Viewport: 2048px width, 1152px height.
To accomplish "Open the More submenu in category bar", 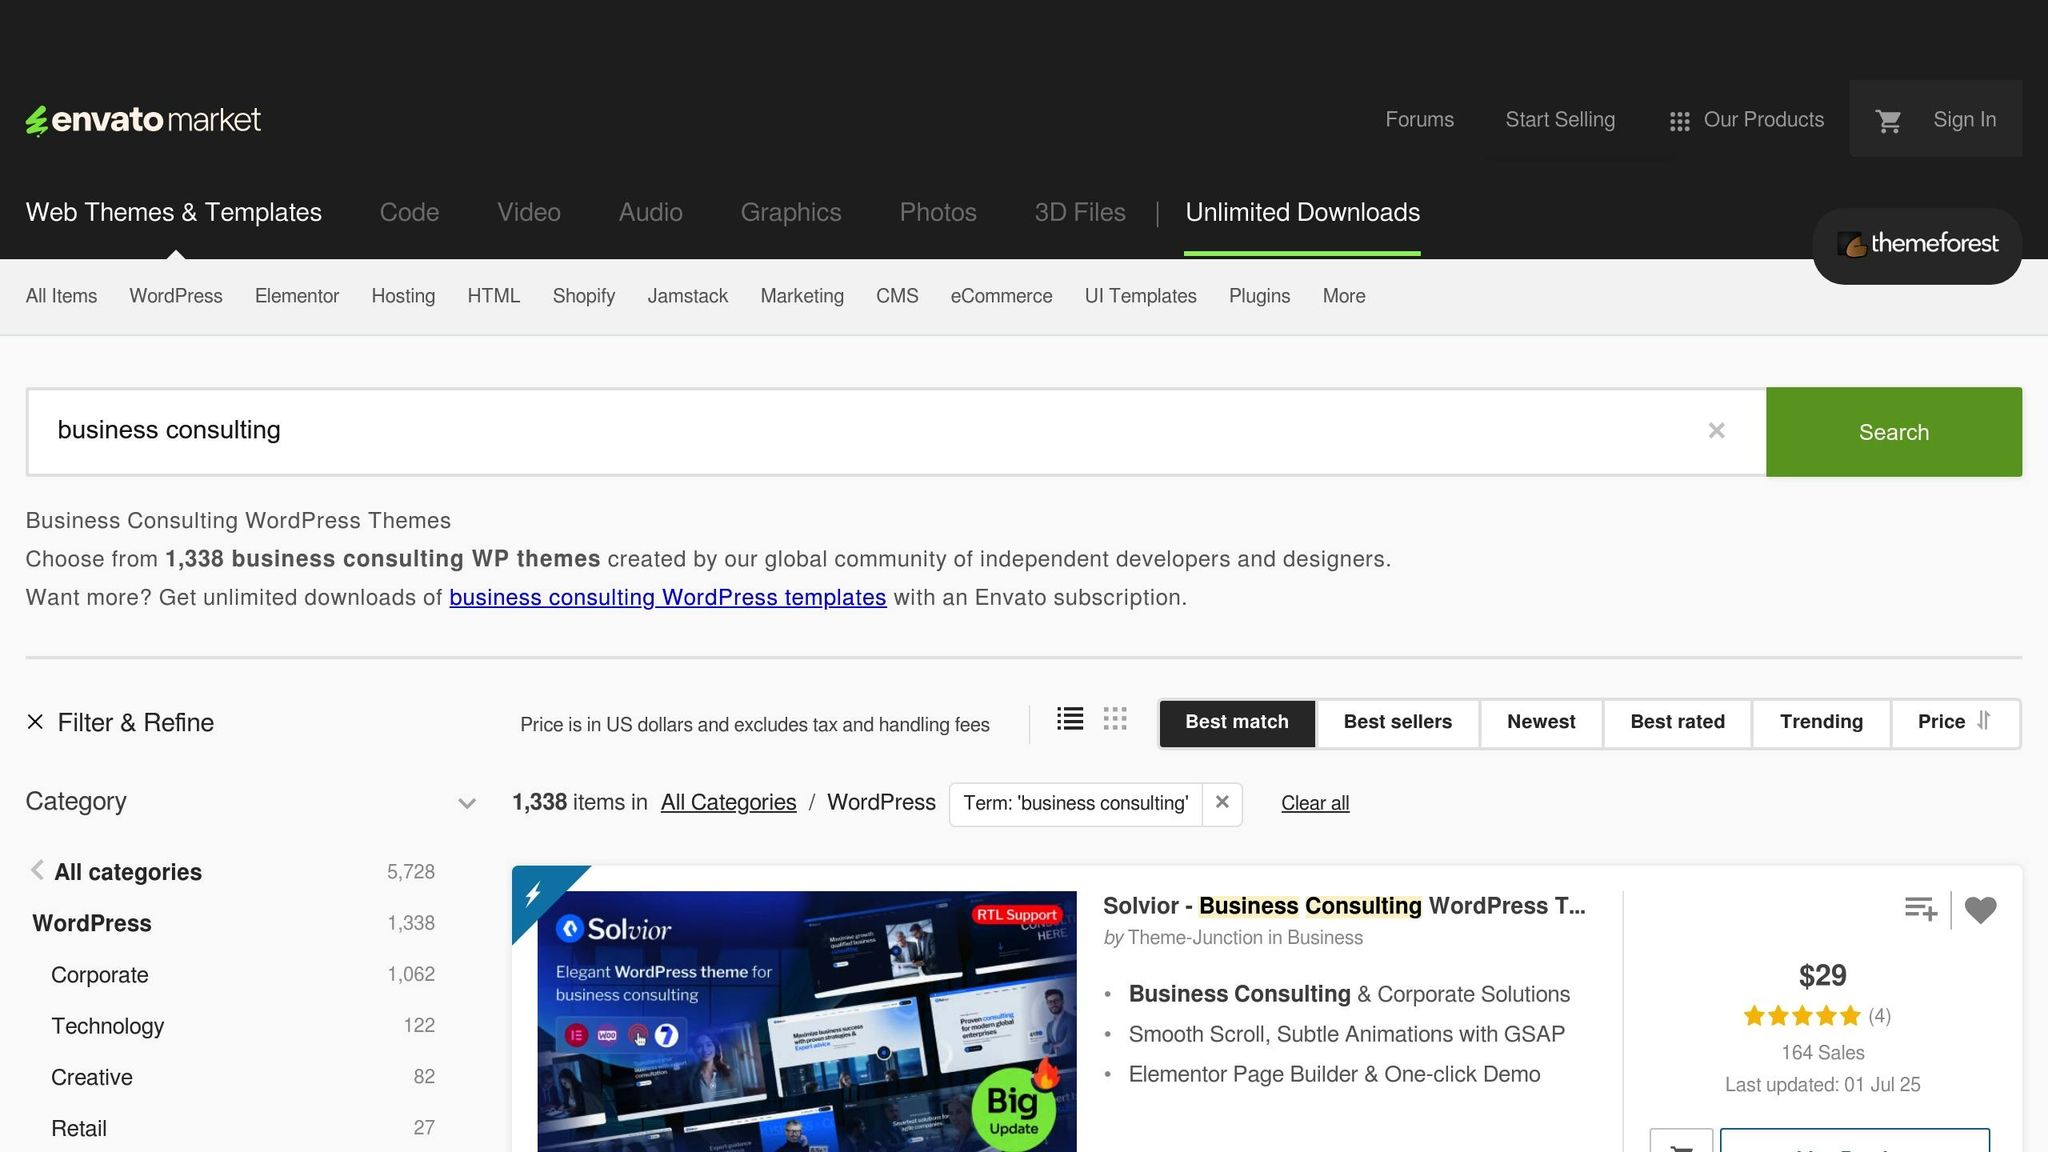I will (1343, 296).
